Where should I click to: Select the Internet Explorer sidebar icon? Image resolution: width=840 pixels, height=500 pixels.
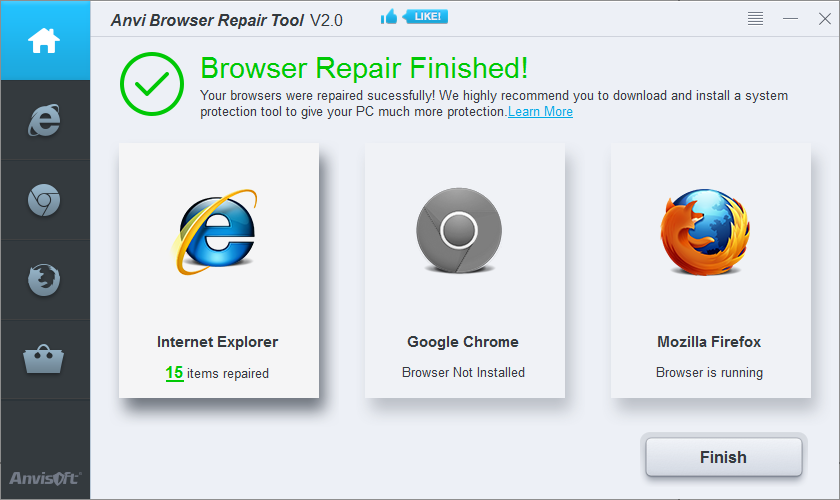click(44, 120)
